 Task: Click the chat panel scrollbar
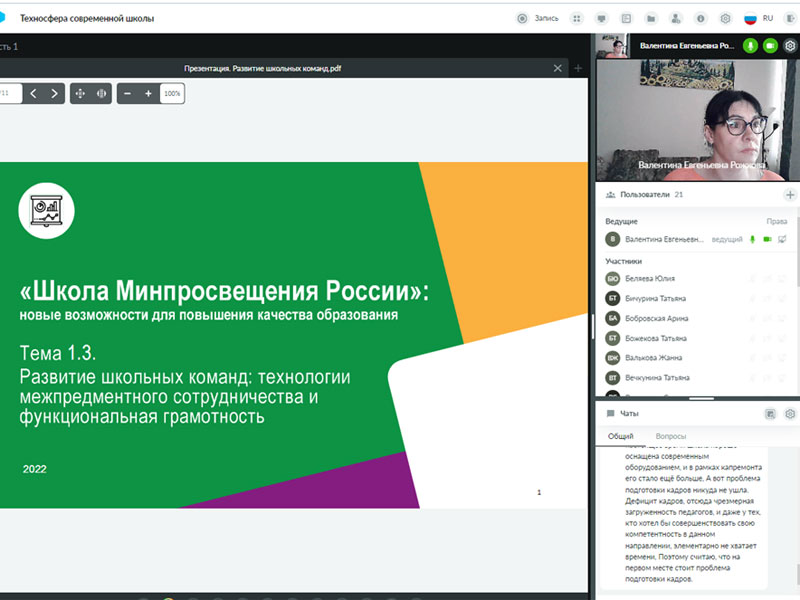tap(797, 576)
